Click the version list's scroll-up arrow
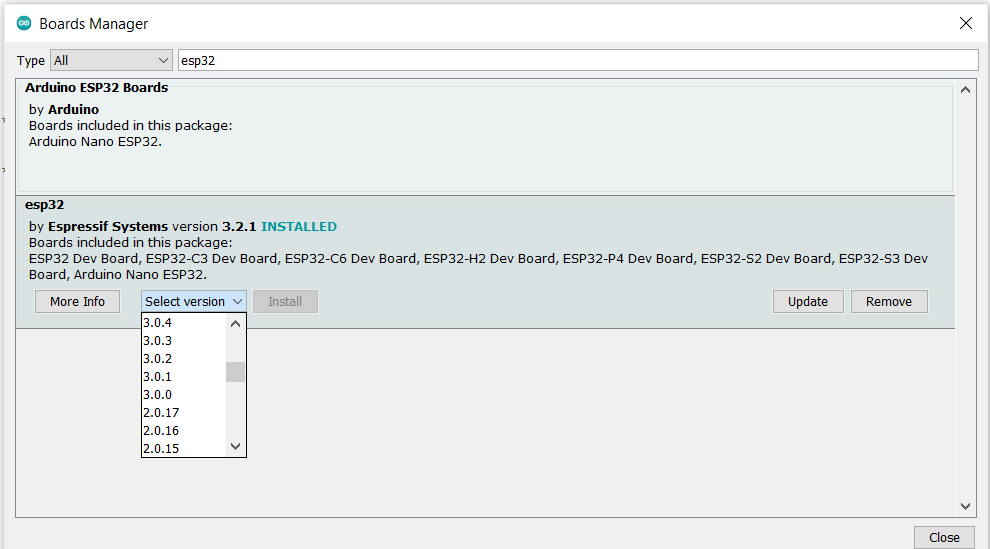The height and width of the screenshot is (549, 990). pyautogui.click(x=236, y=324)
